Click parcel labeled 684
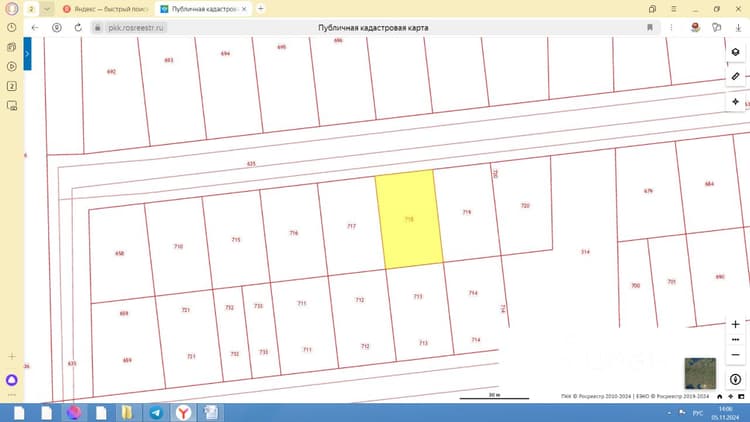 (x=709, y=184)
